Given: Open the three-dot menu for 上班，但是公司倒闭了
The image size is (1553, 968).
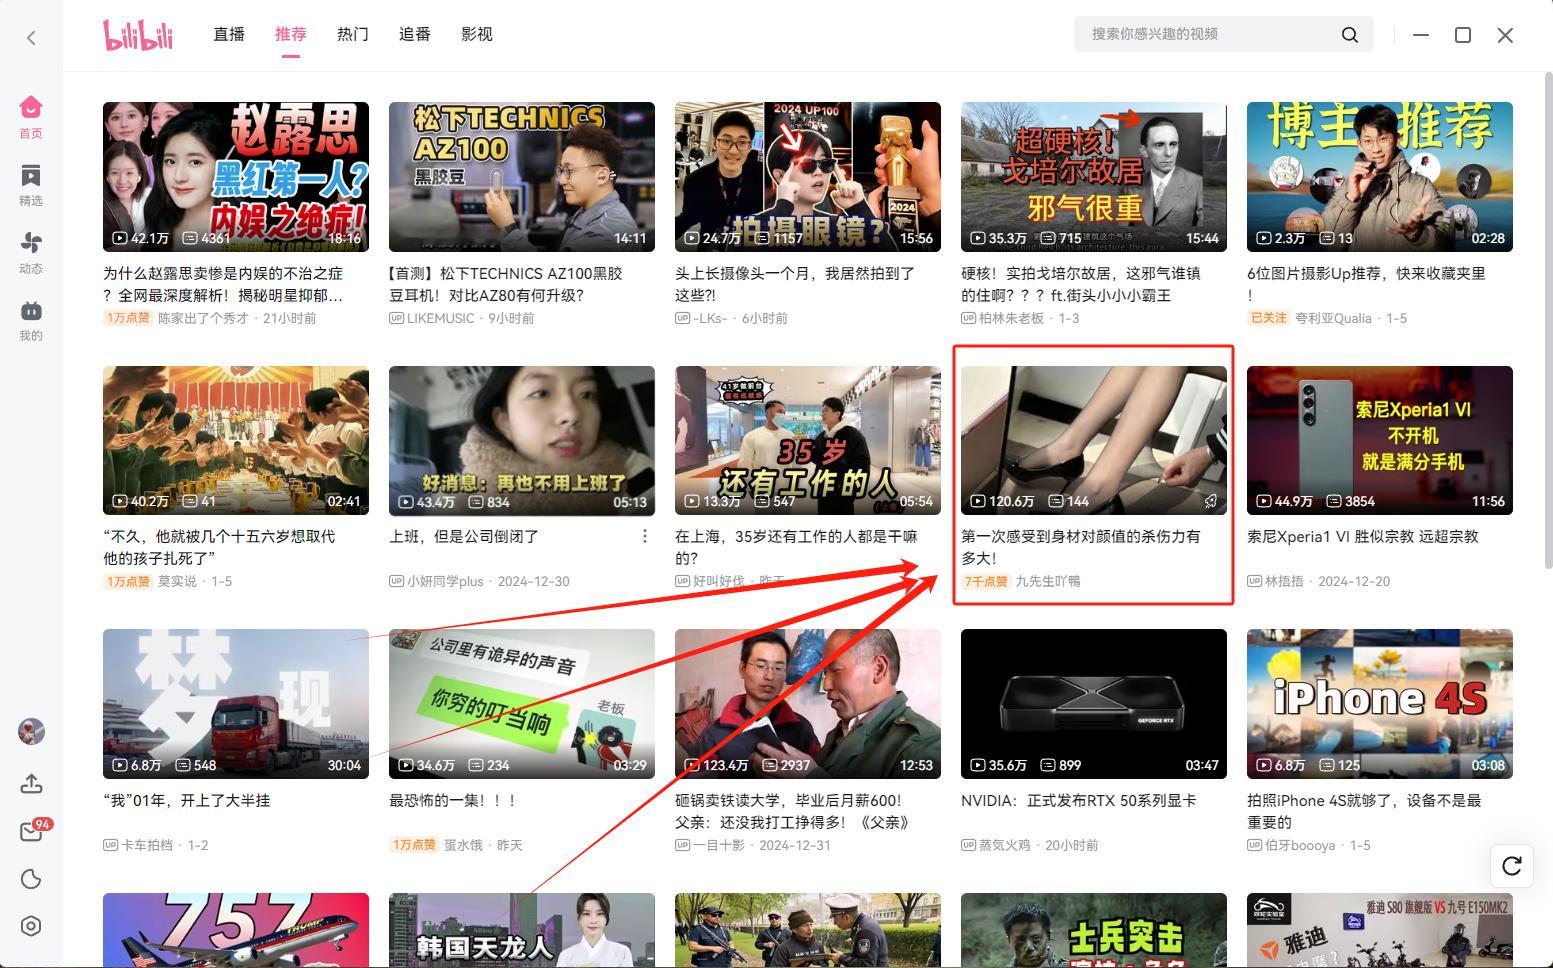Looking at the screenshot, I should pyautogui.click(x=645, y=537).
